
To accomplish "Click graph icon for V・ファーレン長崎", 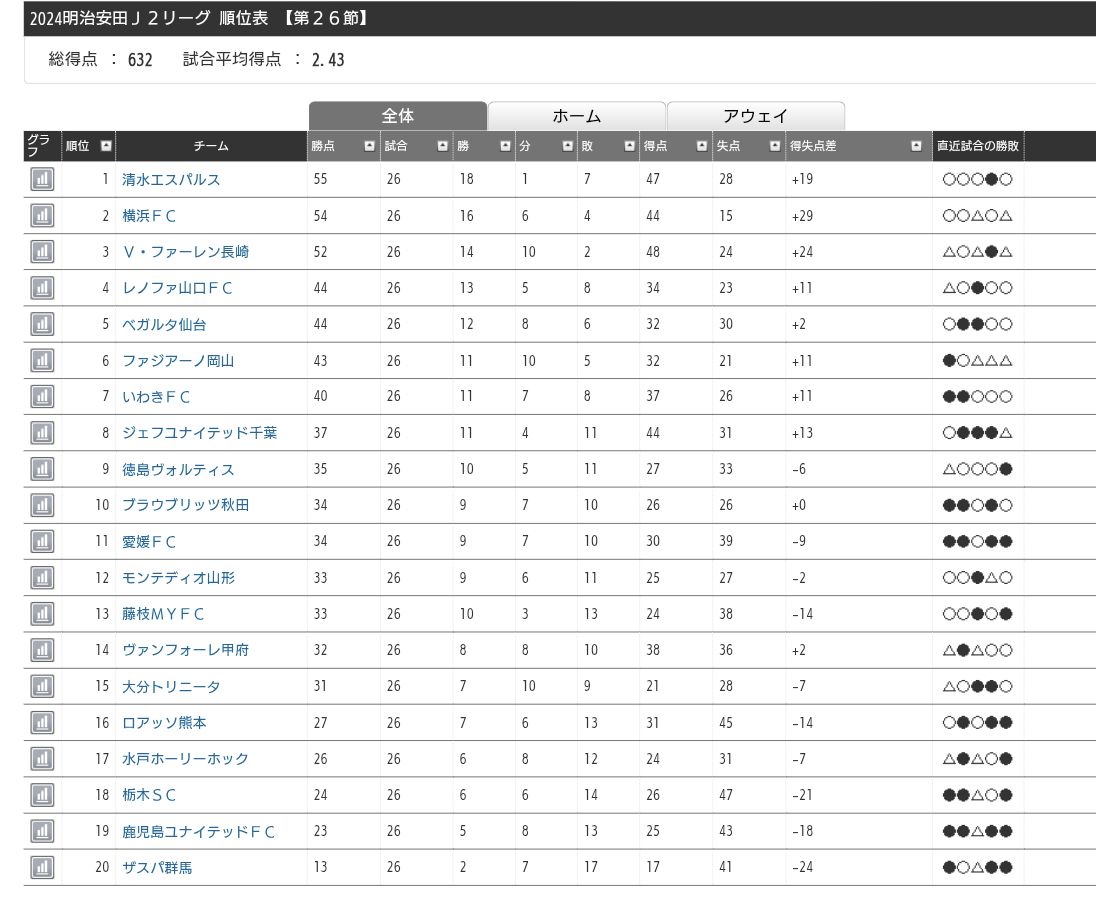I will coord(42,252).
